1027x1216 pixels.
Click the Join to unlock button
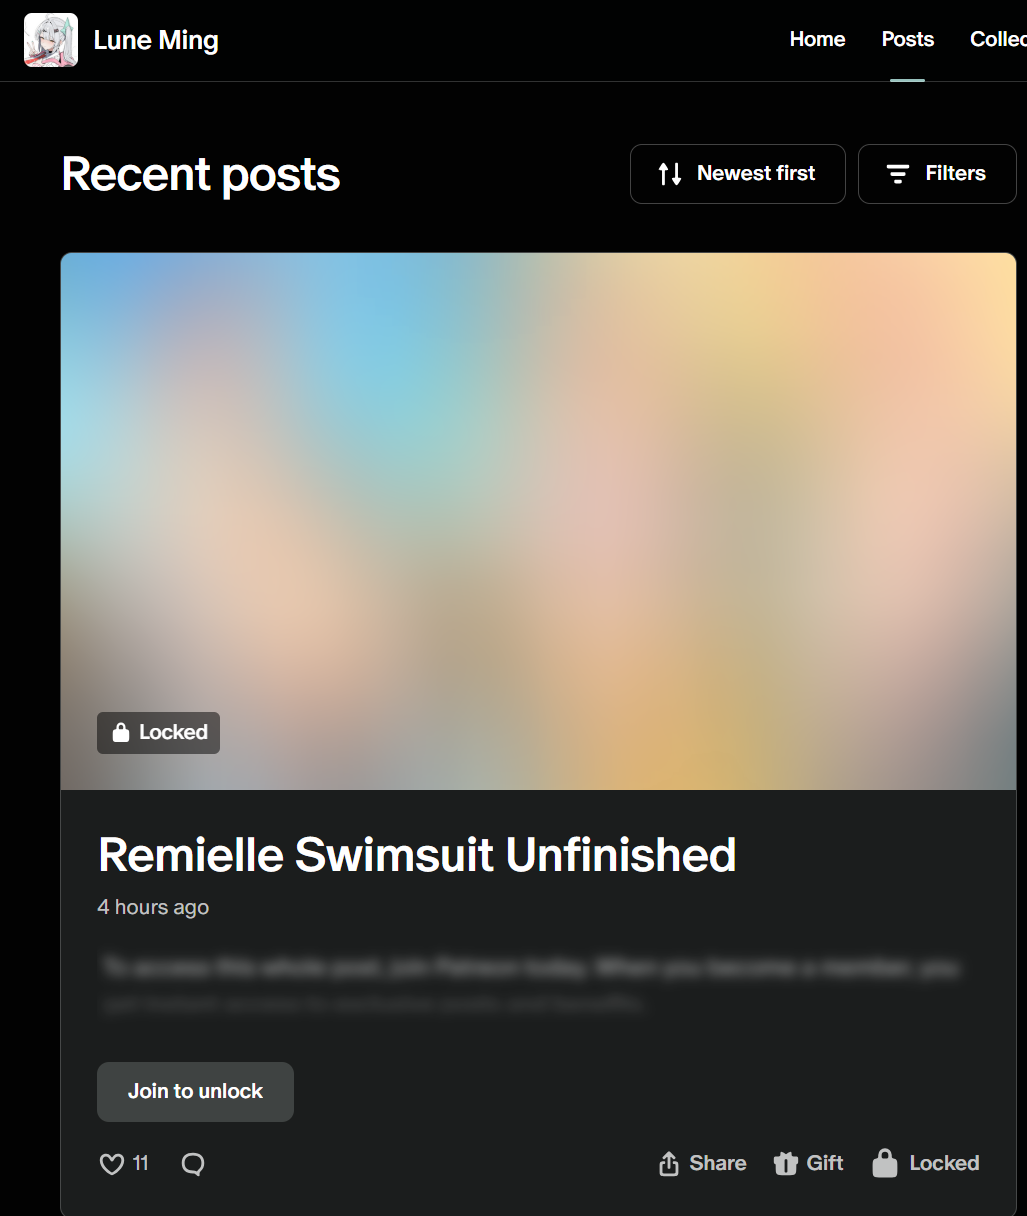(x=195, y=1092)
